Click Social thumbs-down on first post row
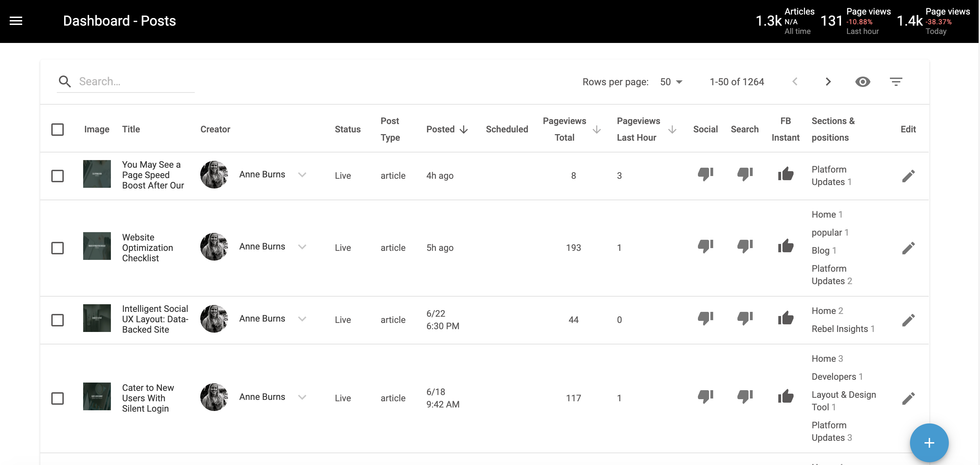 [x=705, y=175]
